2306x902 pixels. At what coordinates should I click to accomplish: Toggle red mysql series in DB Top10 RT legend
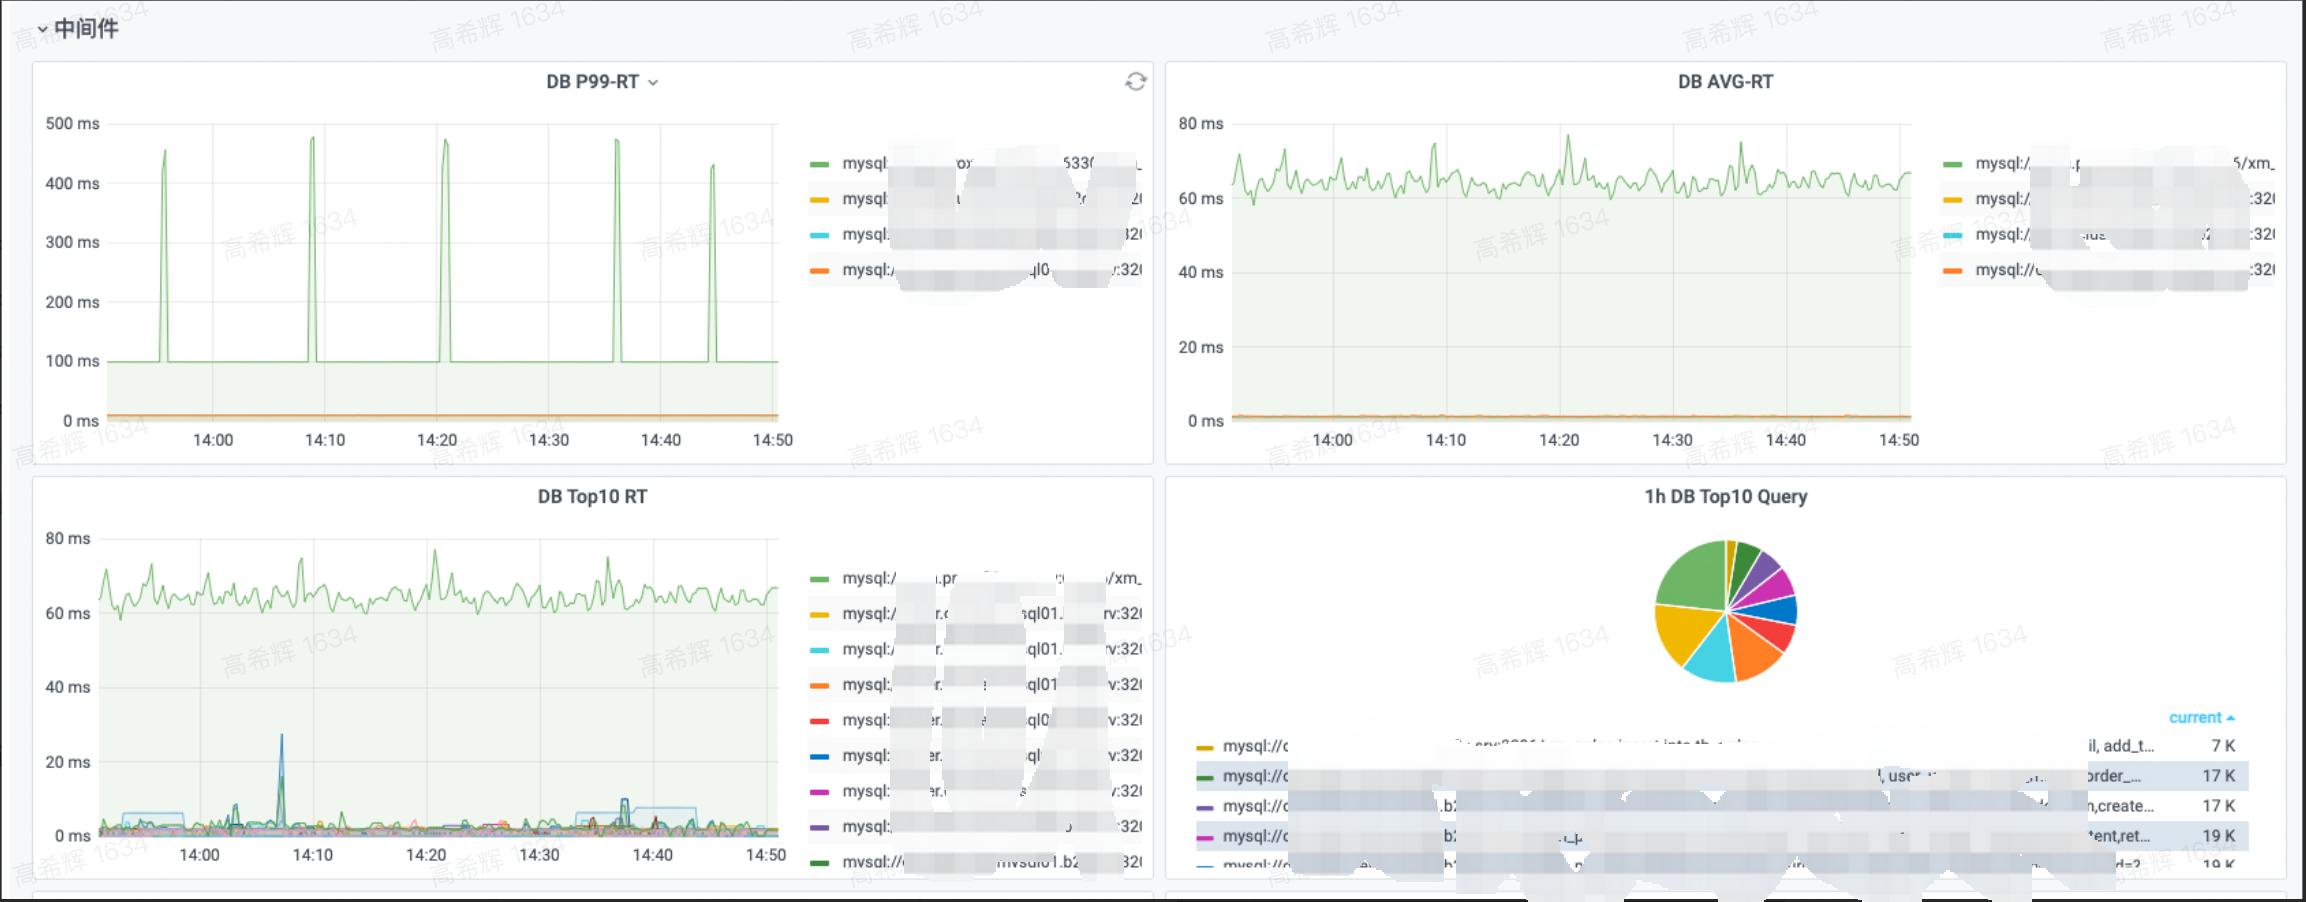(x=975, y=721)
